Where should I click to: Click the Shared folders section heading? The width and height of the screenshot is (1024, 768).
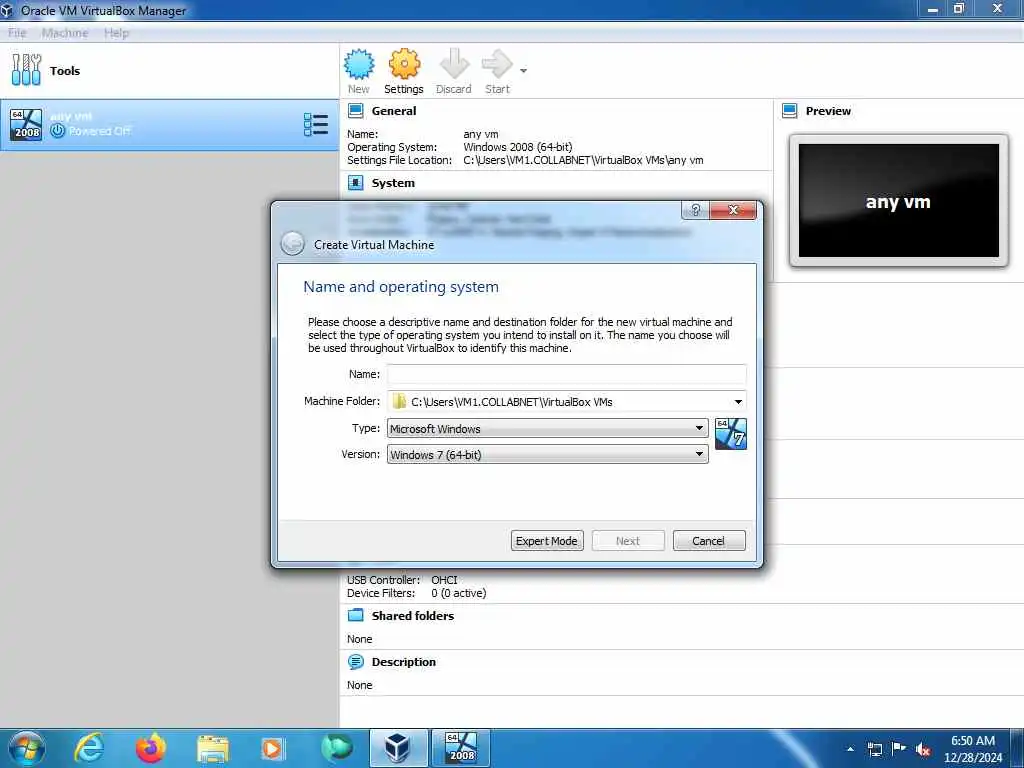[x=413, y=616]
